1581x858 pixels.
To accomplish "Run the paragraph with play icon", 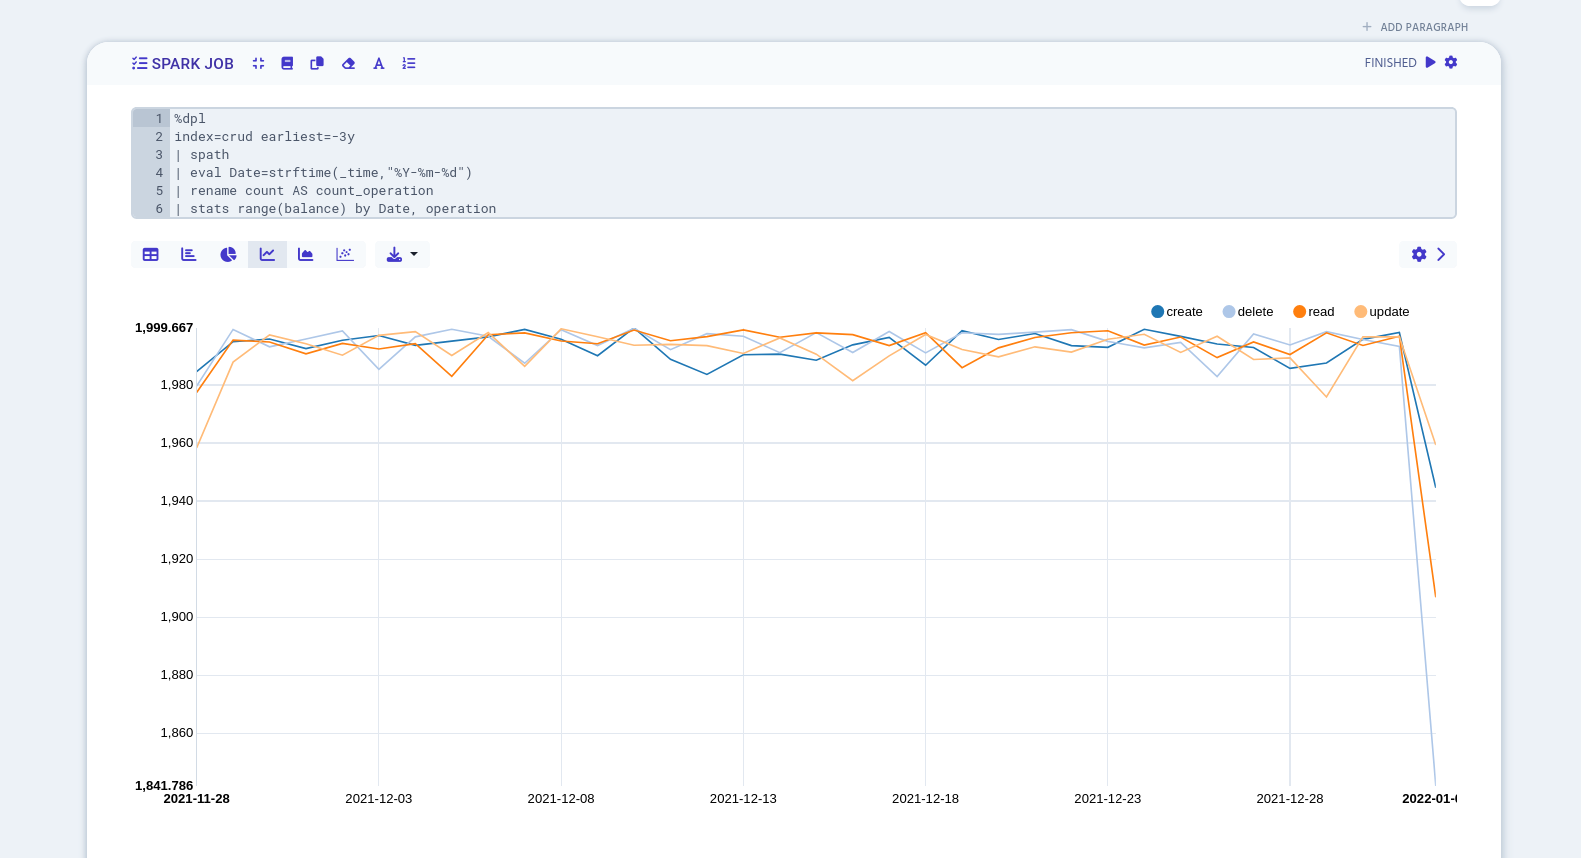I will tap(1431, 62).
